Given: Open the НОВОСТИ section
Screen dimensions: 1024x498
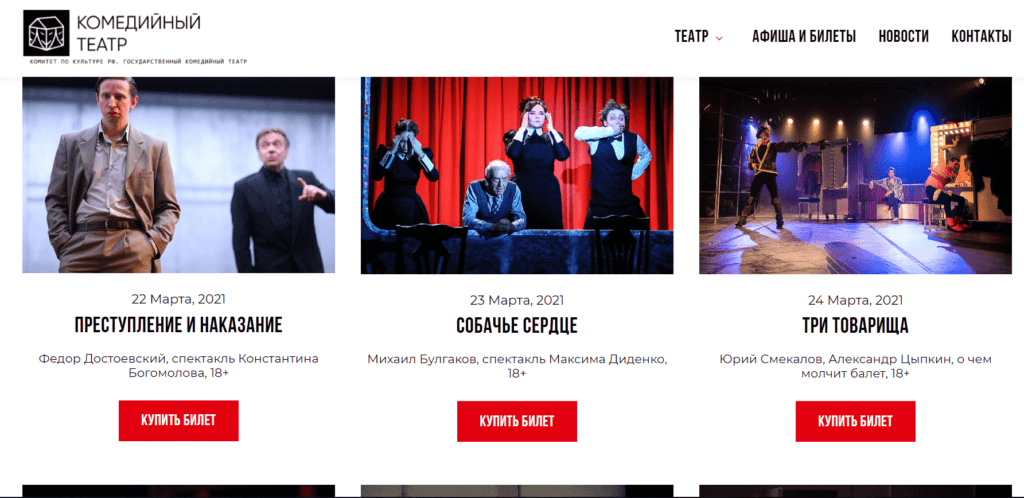Looking at the screenshot, I should [x=903, y=37].
